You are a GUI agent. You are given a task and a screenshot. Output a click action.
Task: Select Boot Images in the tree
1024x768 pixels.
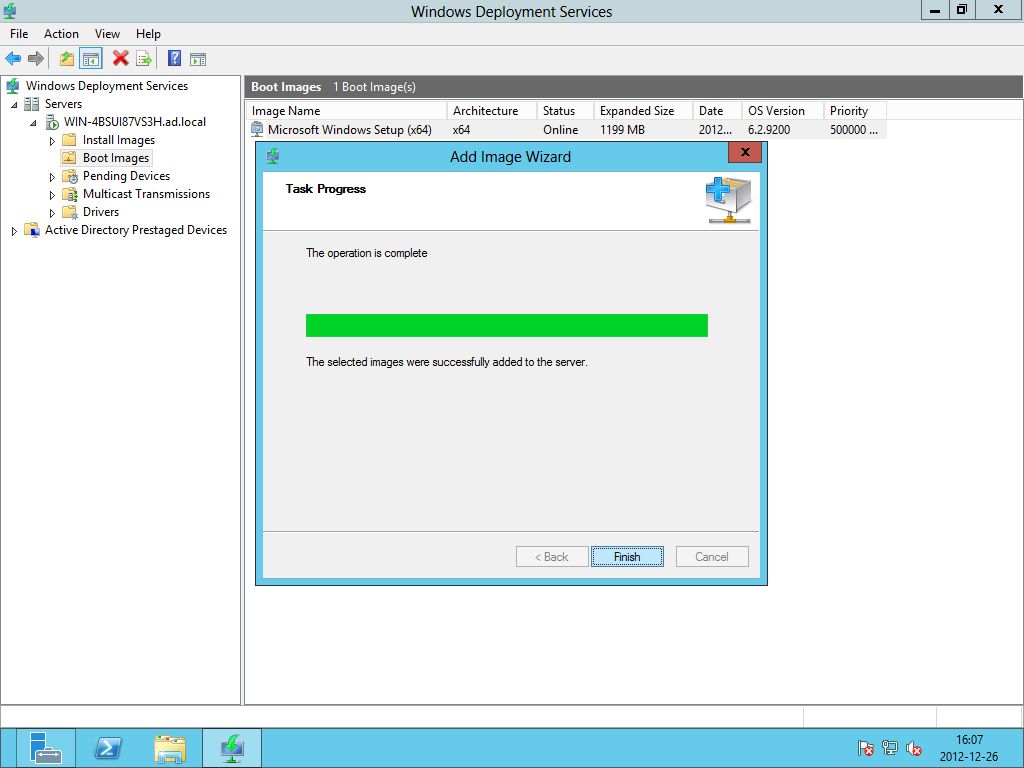pos(116,158)
